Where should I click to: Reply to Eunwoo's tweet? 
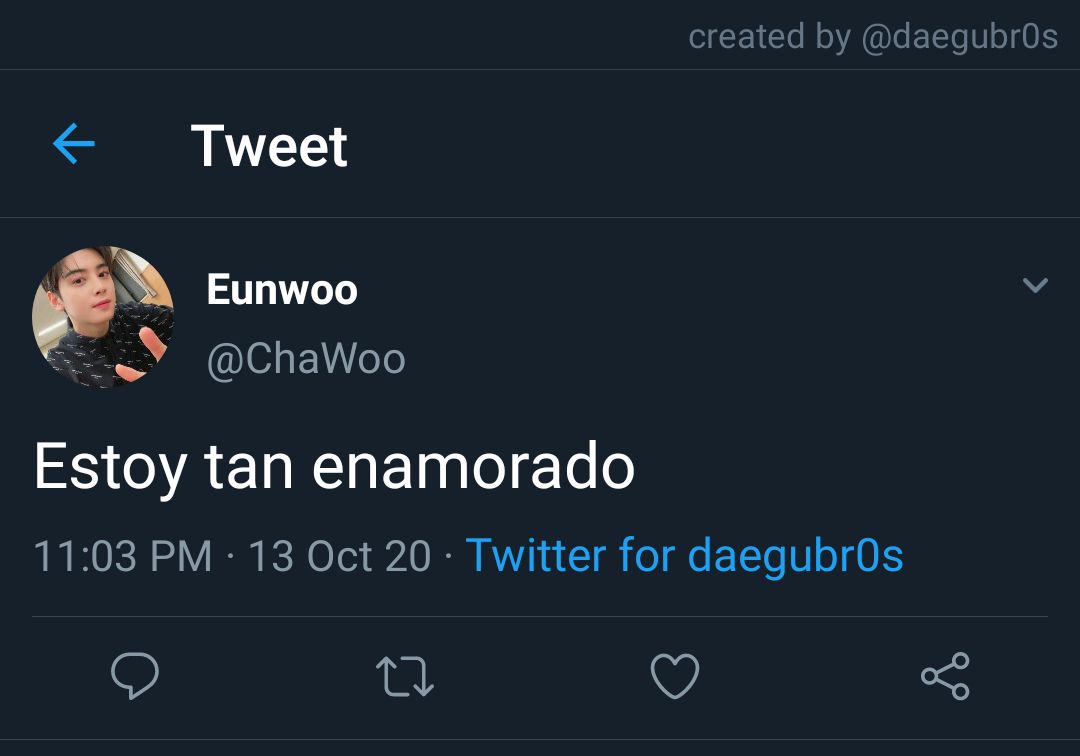tap(135, 675)
